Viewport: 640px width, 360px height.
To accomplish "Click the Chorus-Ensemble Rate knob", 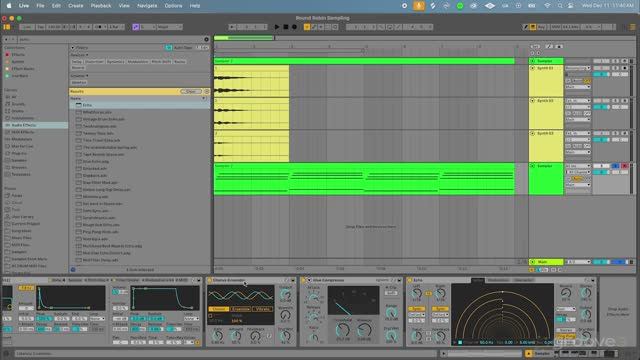I will [x=218, y=336].
